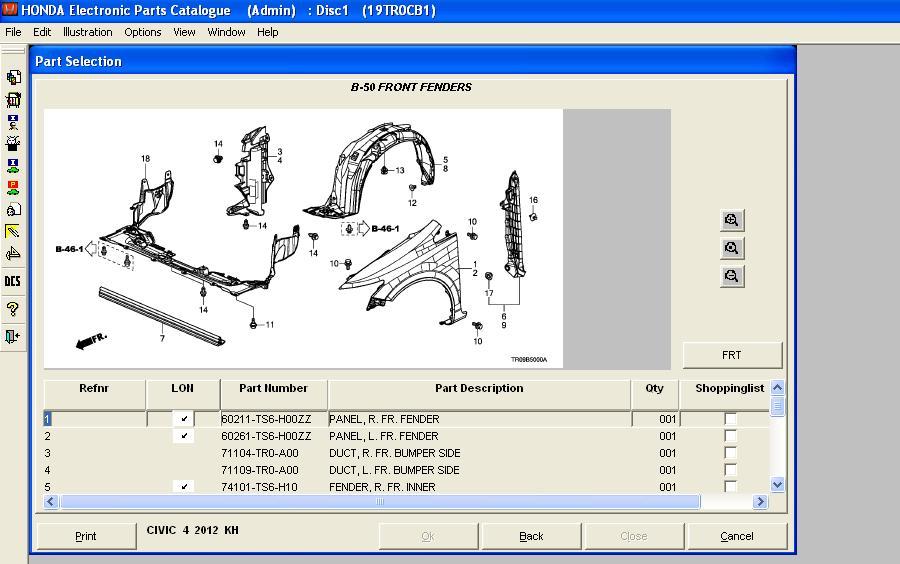This screenshot has width=900, height=564.
Task: Open the View menu
Action: click(x=184, y=32)
